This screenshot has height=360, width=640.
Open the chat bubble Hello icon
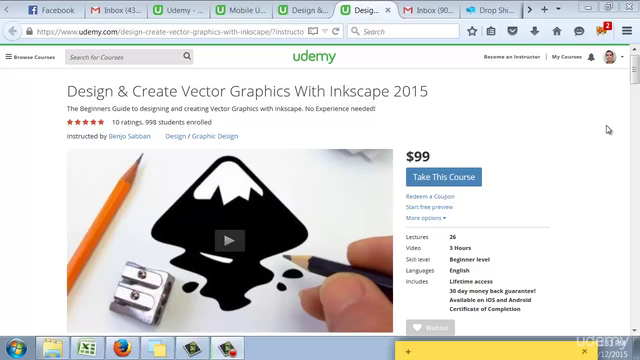(579, 31)
